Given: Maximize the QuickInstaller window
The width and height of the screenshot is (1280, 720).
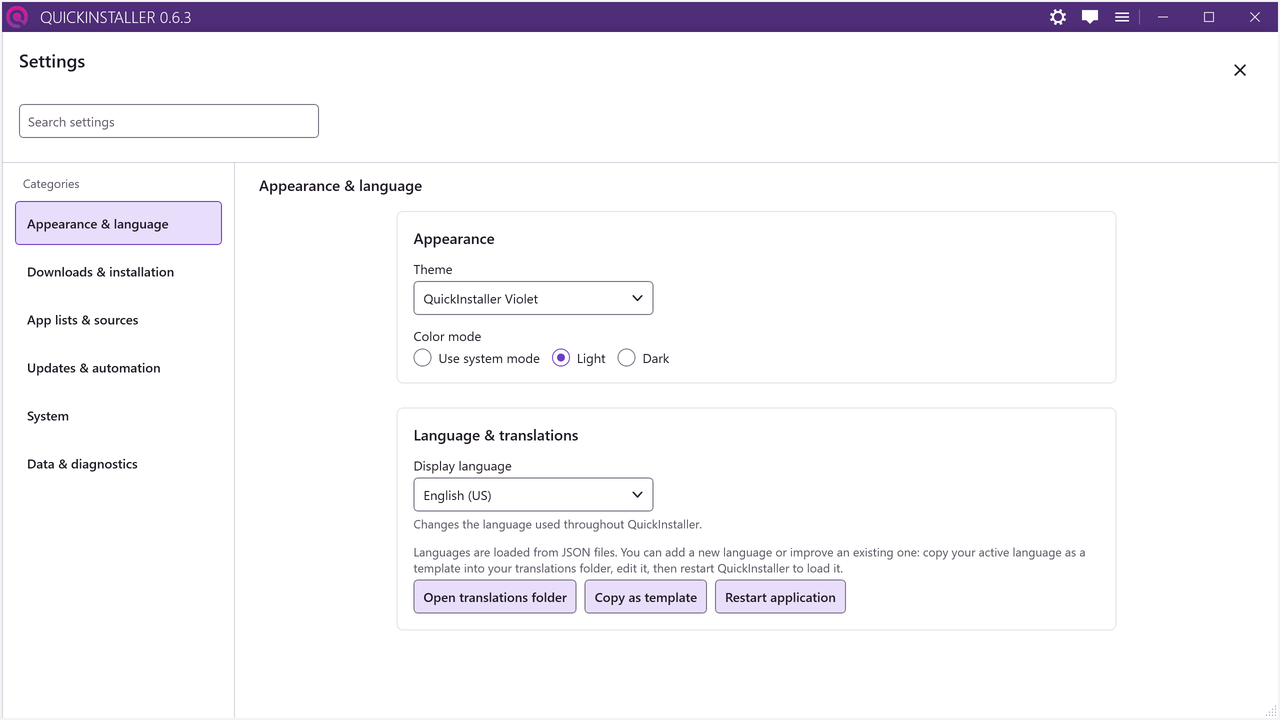Looking at the screenshot, I should (x=1209, y=17).
